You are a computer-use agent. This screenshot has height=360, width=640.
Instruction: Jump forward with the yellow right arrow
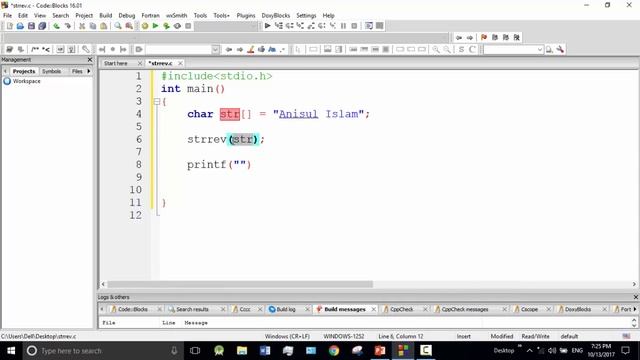point(240,49)
